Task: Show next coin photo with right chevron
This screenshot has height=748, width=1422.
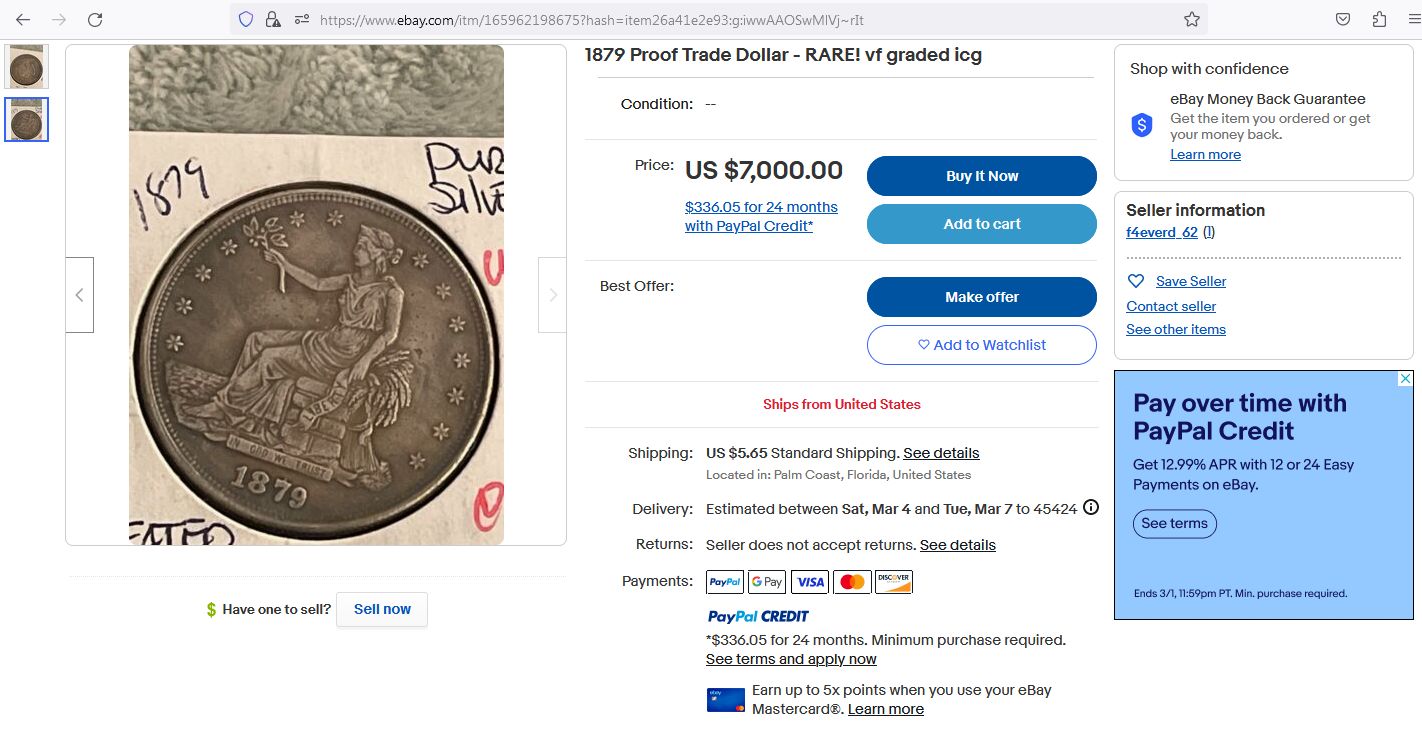Action: tap(552, 295)
